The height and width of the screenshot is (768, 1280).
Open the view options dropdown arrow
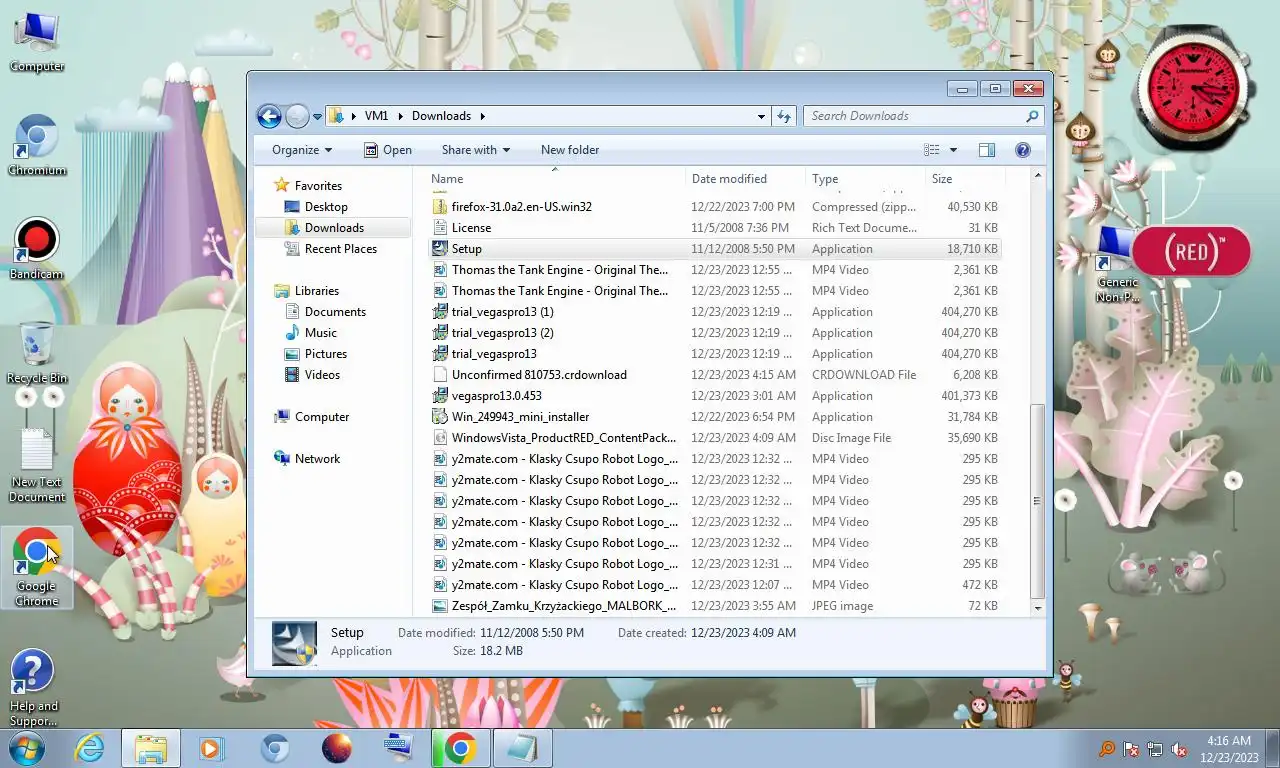click(x=953, y=150)
